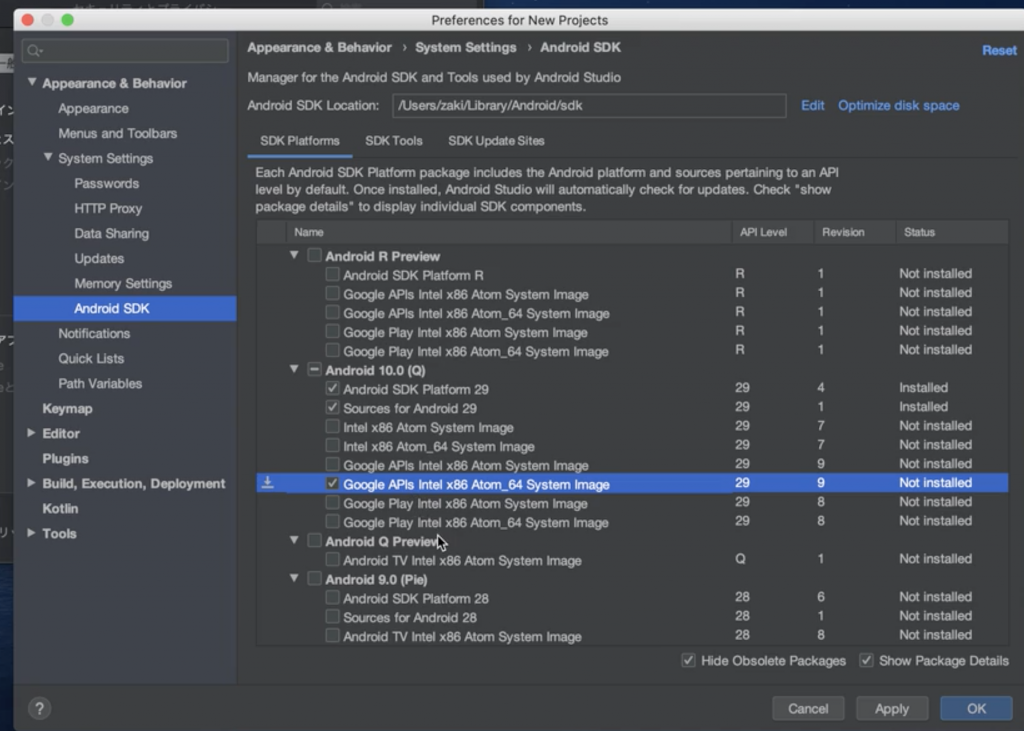1024x731 pixels.
Task: Collapse the Android 10.0 (Q) group
Action: tap(294, 369)
